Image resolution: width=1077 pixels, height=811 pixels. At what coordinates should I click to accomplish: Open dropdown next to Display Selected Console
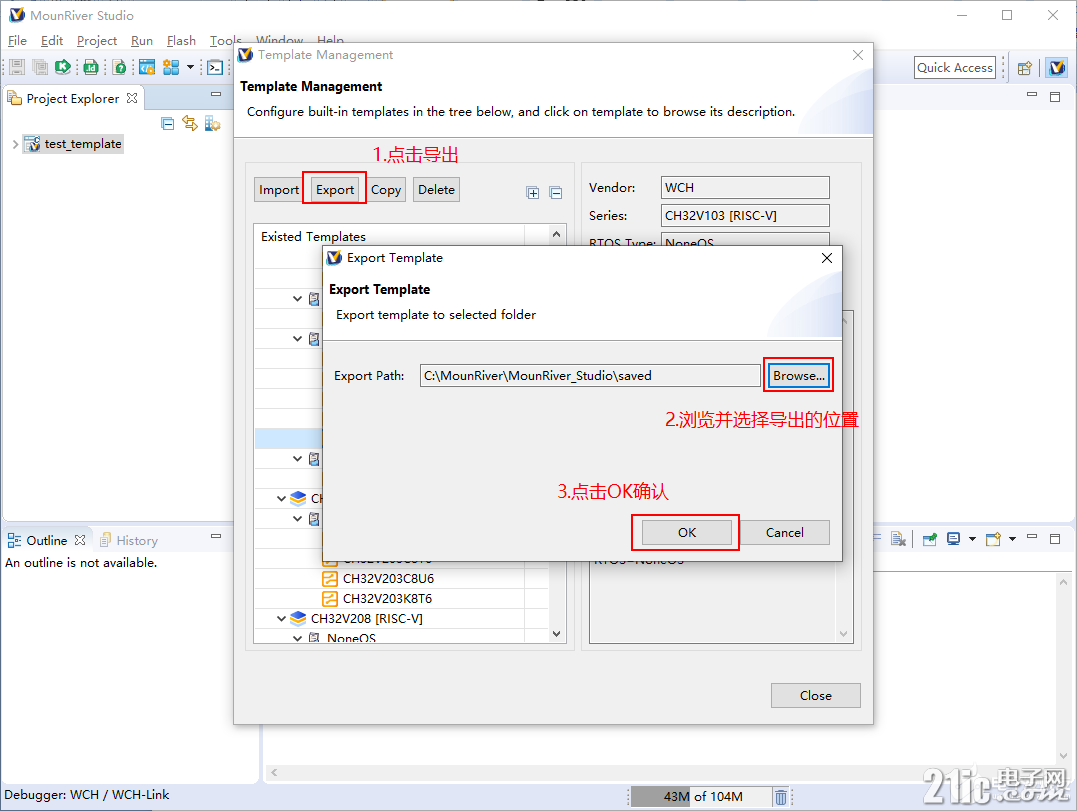(x=972, y=539)
